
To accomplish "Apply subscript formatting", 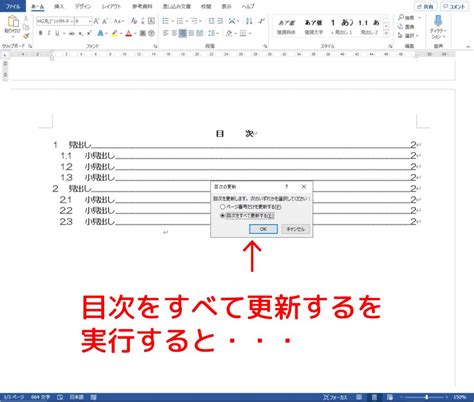I will (81, 33).
